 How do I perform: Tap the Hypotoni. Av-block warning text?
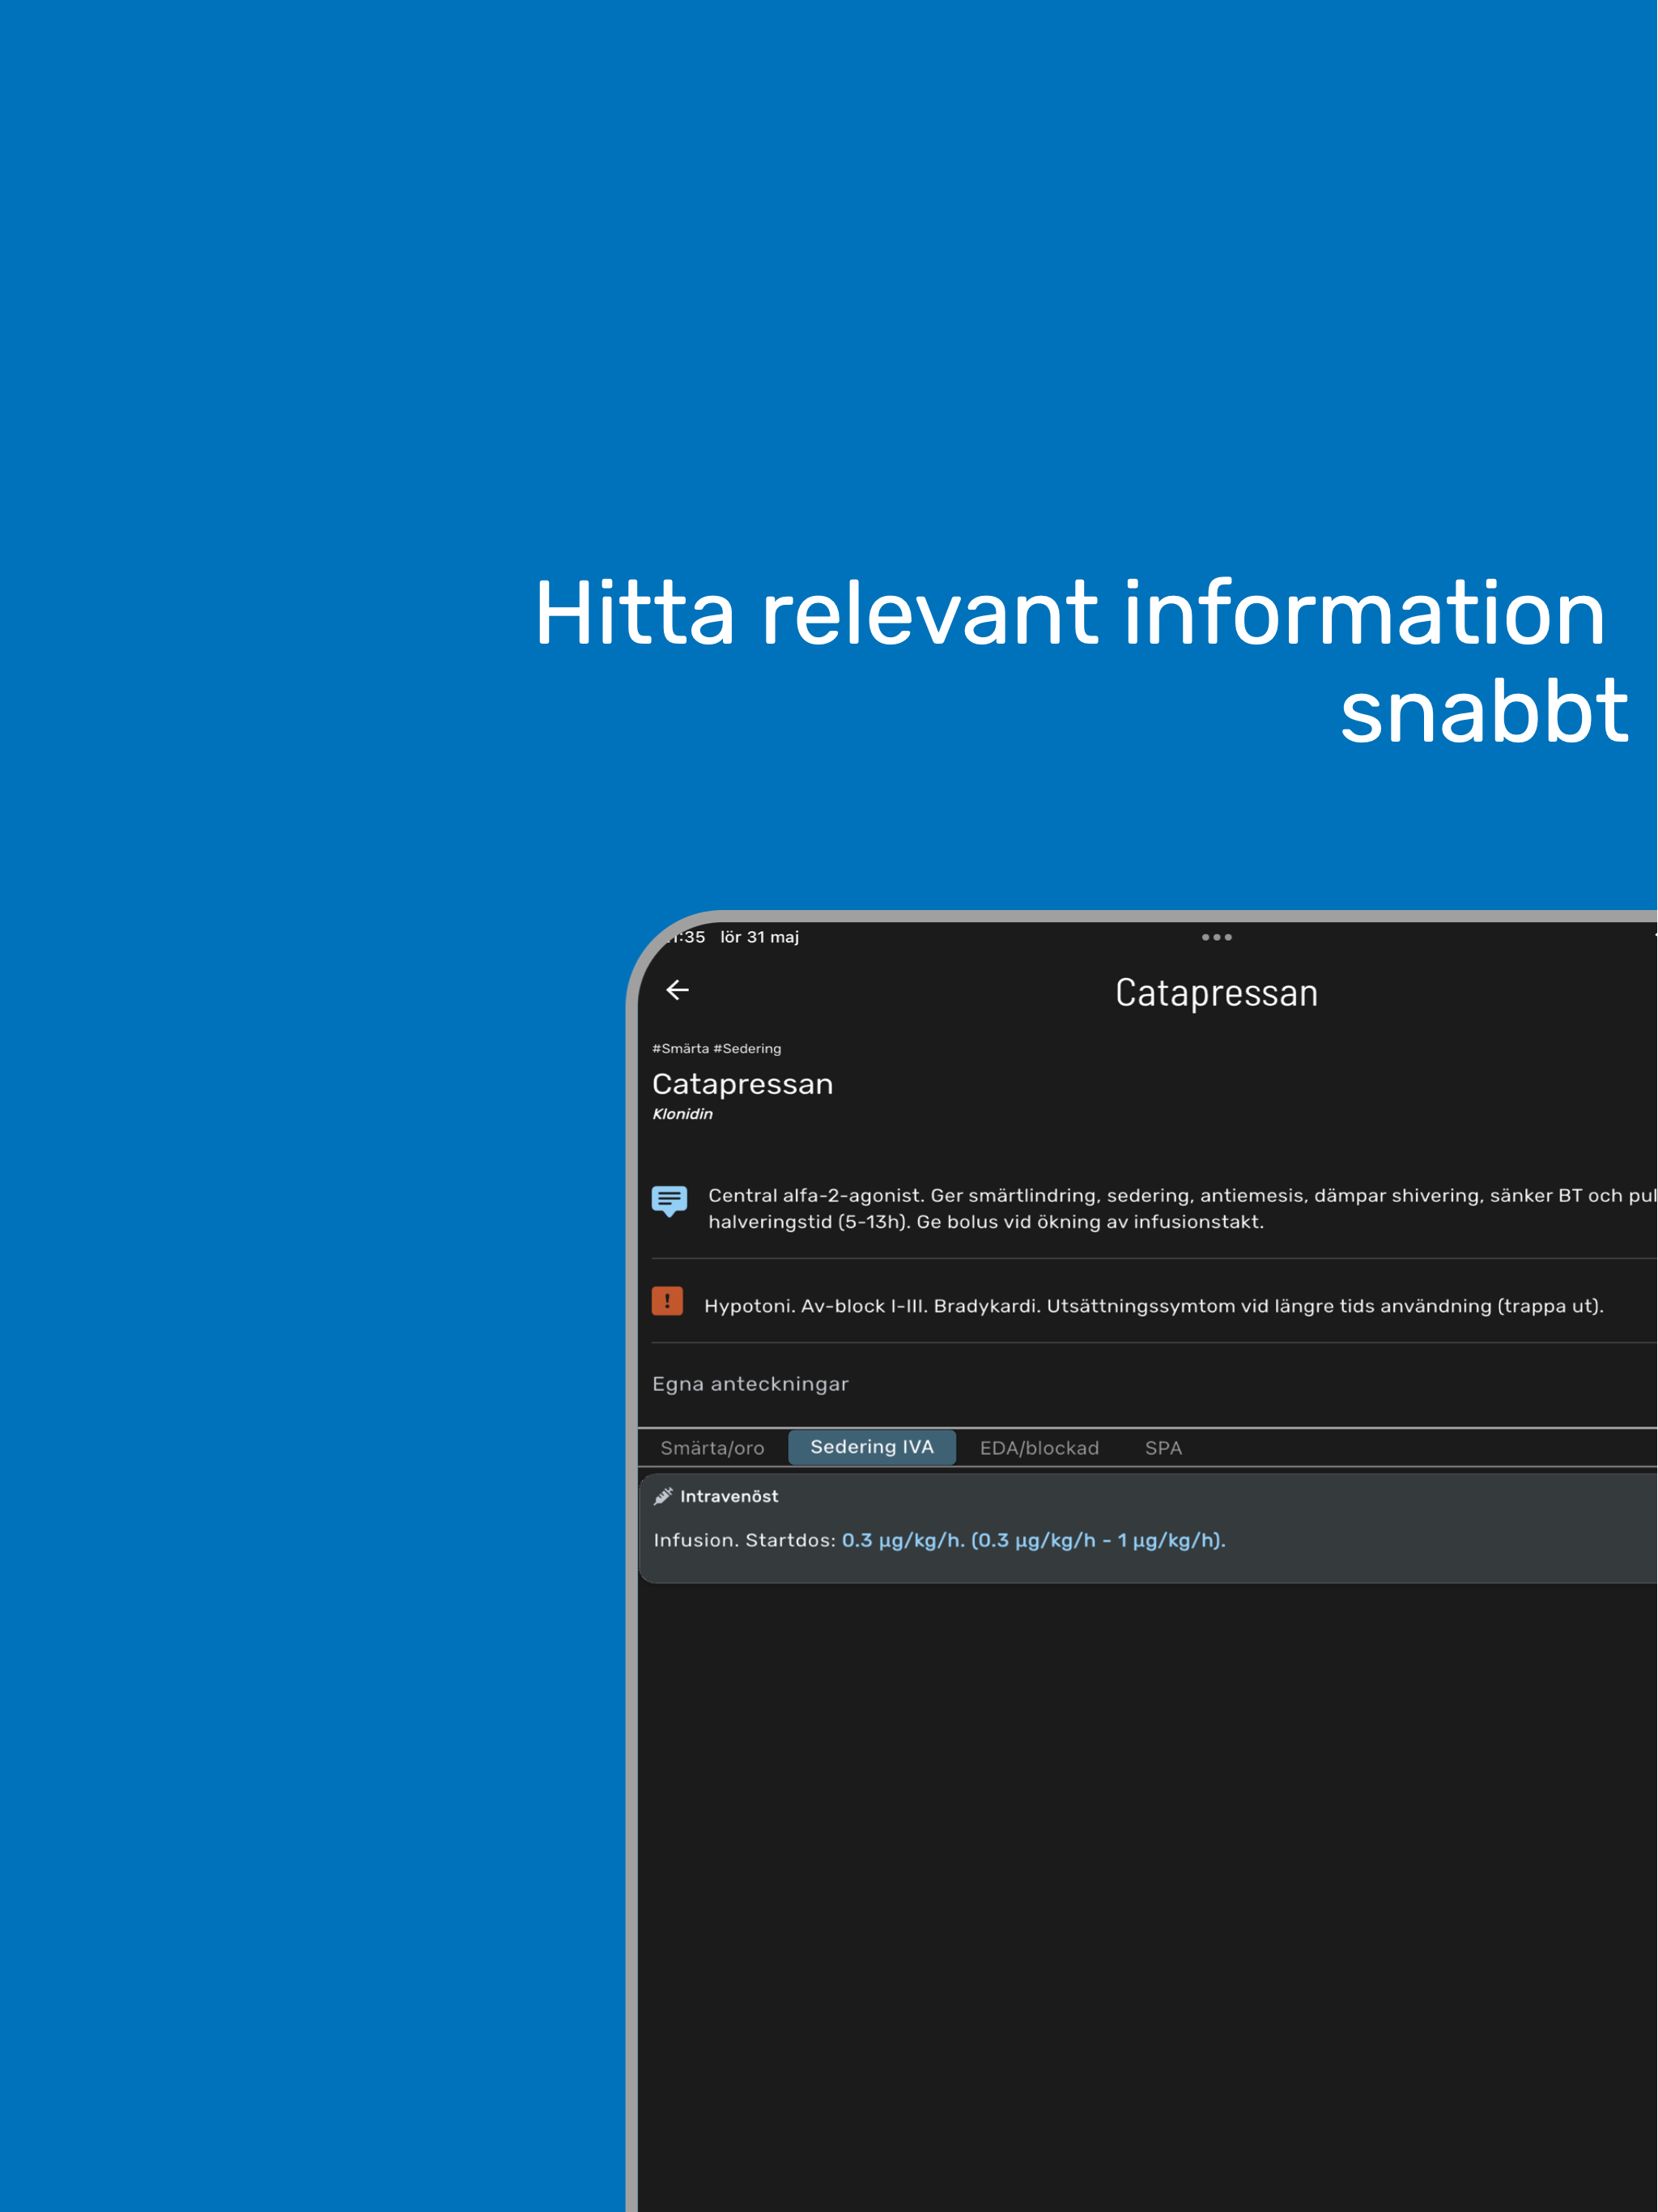pyautogui.click(x=1153, y=1306)
